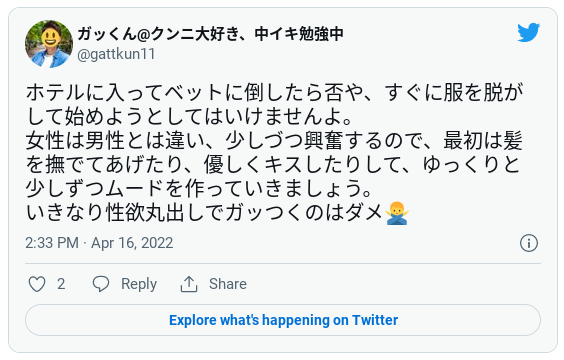The width and height of the screenshot is (564, 360).
Task: Click the crossed-arms person emoji in the tweet
Action: point(397,213)
